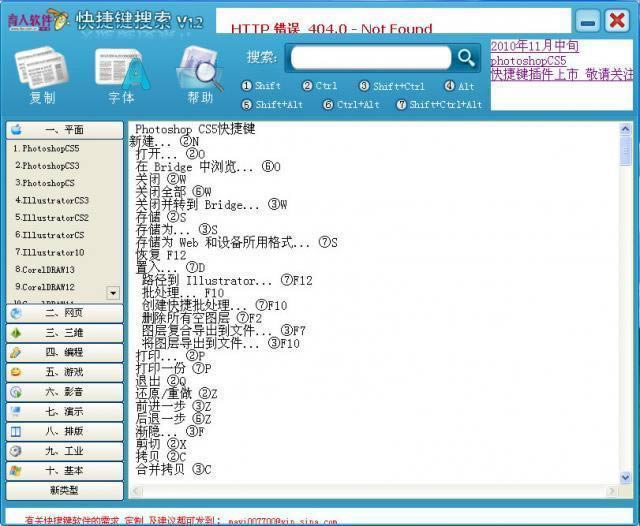Click the disc icon on 六、影音
640x526 pixels.
(16, 392)
